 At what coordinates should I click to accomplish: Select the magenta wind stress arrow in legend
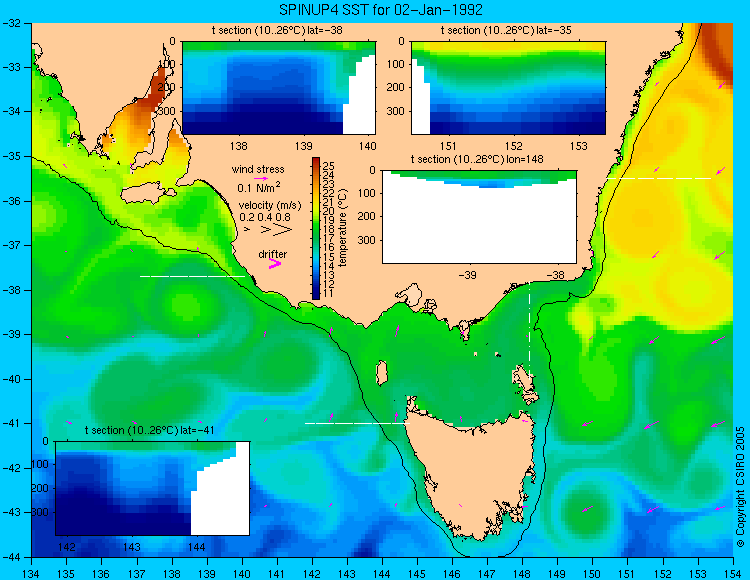[x=261, y=178]
